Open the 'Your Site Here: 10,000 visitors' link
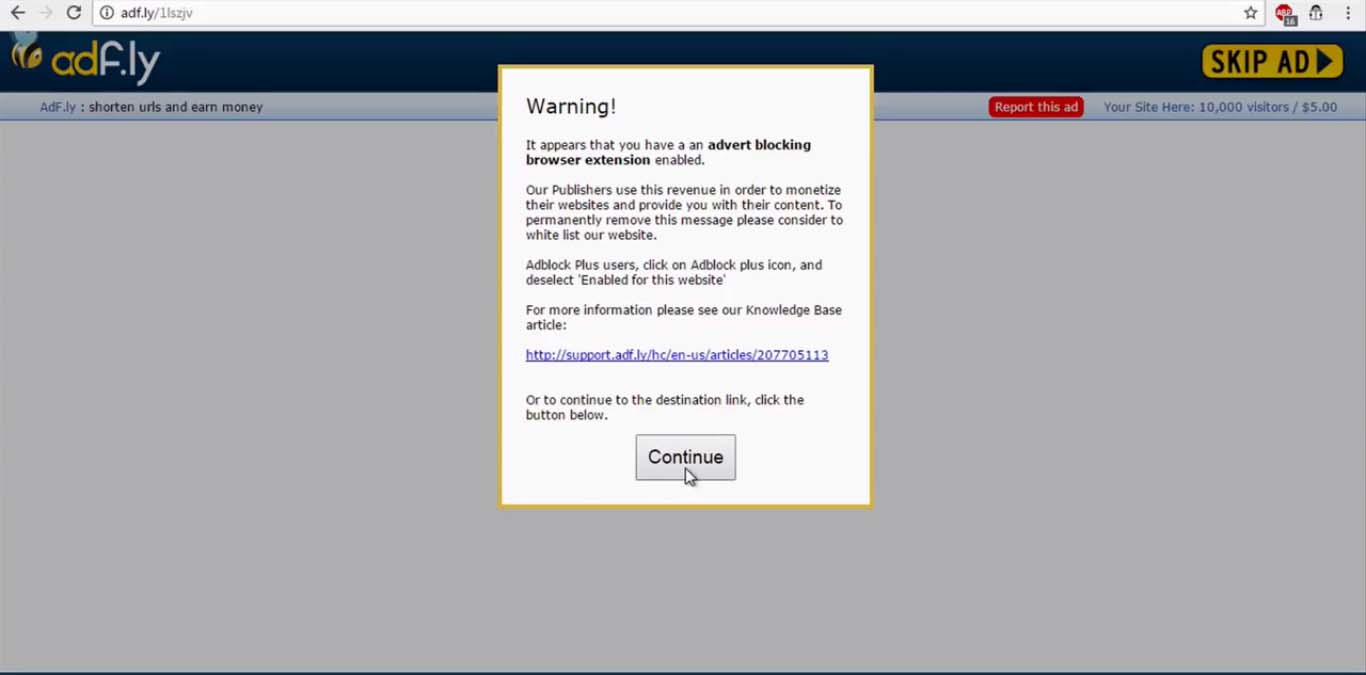Image resolution: width=1366 pixels, height=675 pixels. pyautogui.click(x=1220, y=107)
